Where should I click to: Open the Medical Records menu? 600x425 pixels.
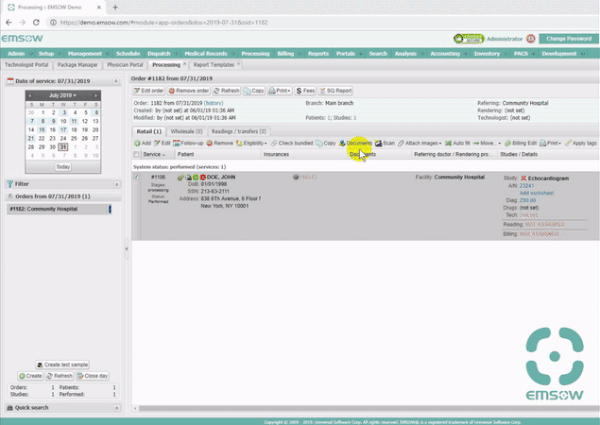click(x=206, y=54)
